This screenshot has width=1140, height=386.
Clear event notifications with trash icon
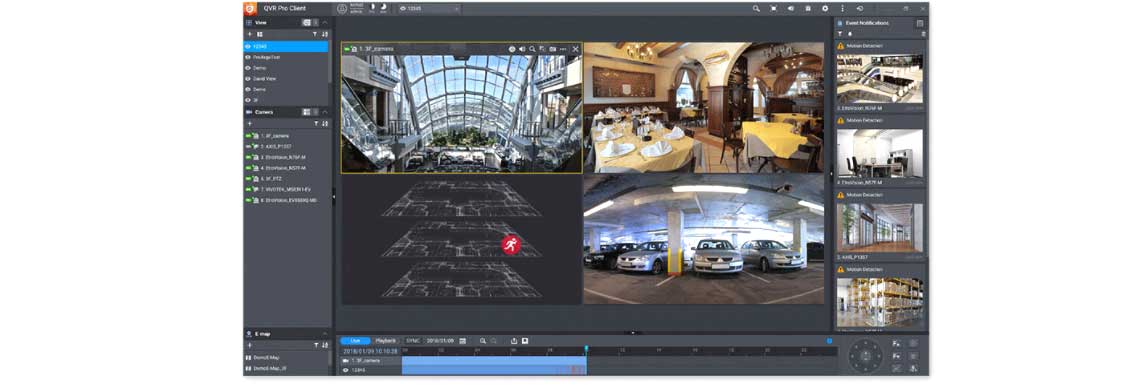point(923,34)
